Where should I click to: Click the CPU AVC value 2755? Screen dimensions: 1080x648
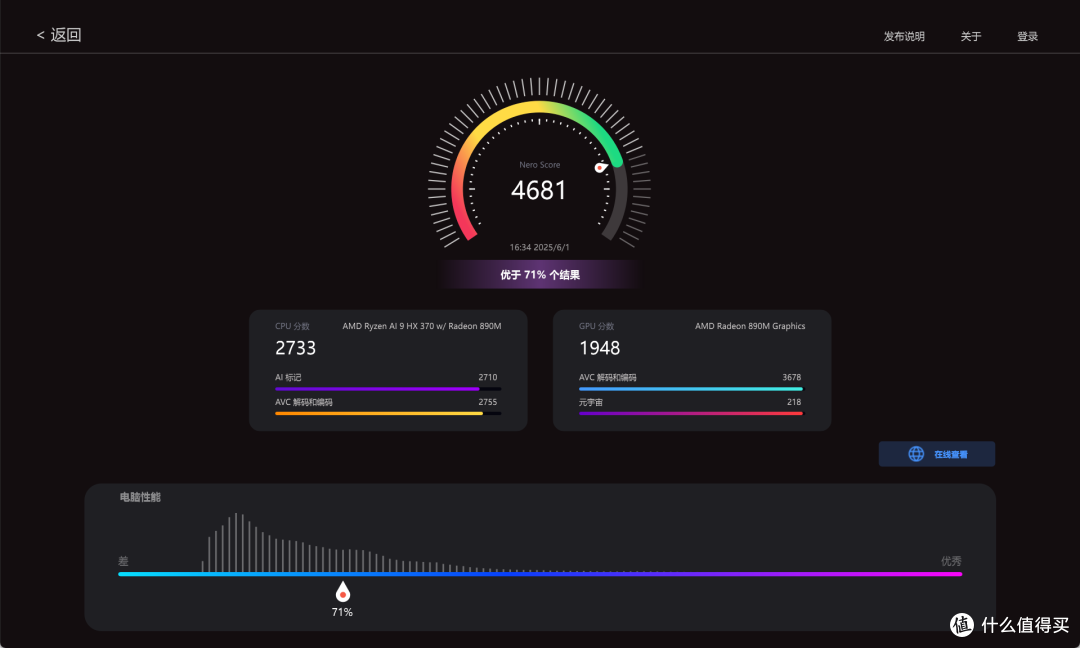(x=488, y=402)
